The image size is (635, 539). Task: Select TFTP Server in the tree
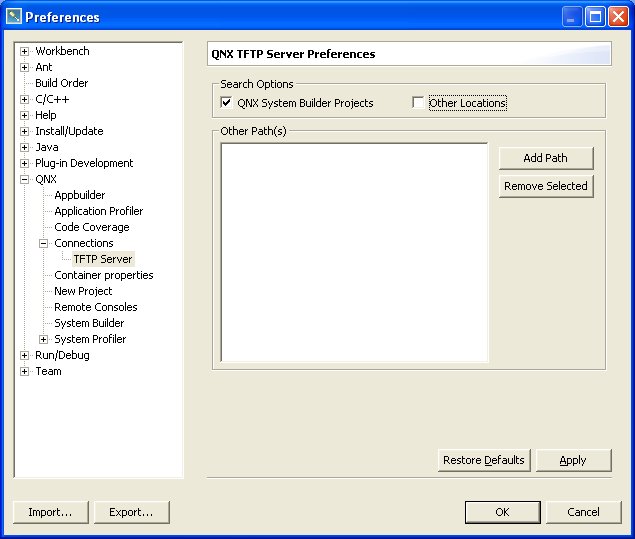(x=102, y=259)
